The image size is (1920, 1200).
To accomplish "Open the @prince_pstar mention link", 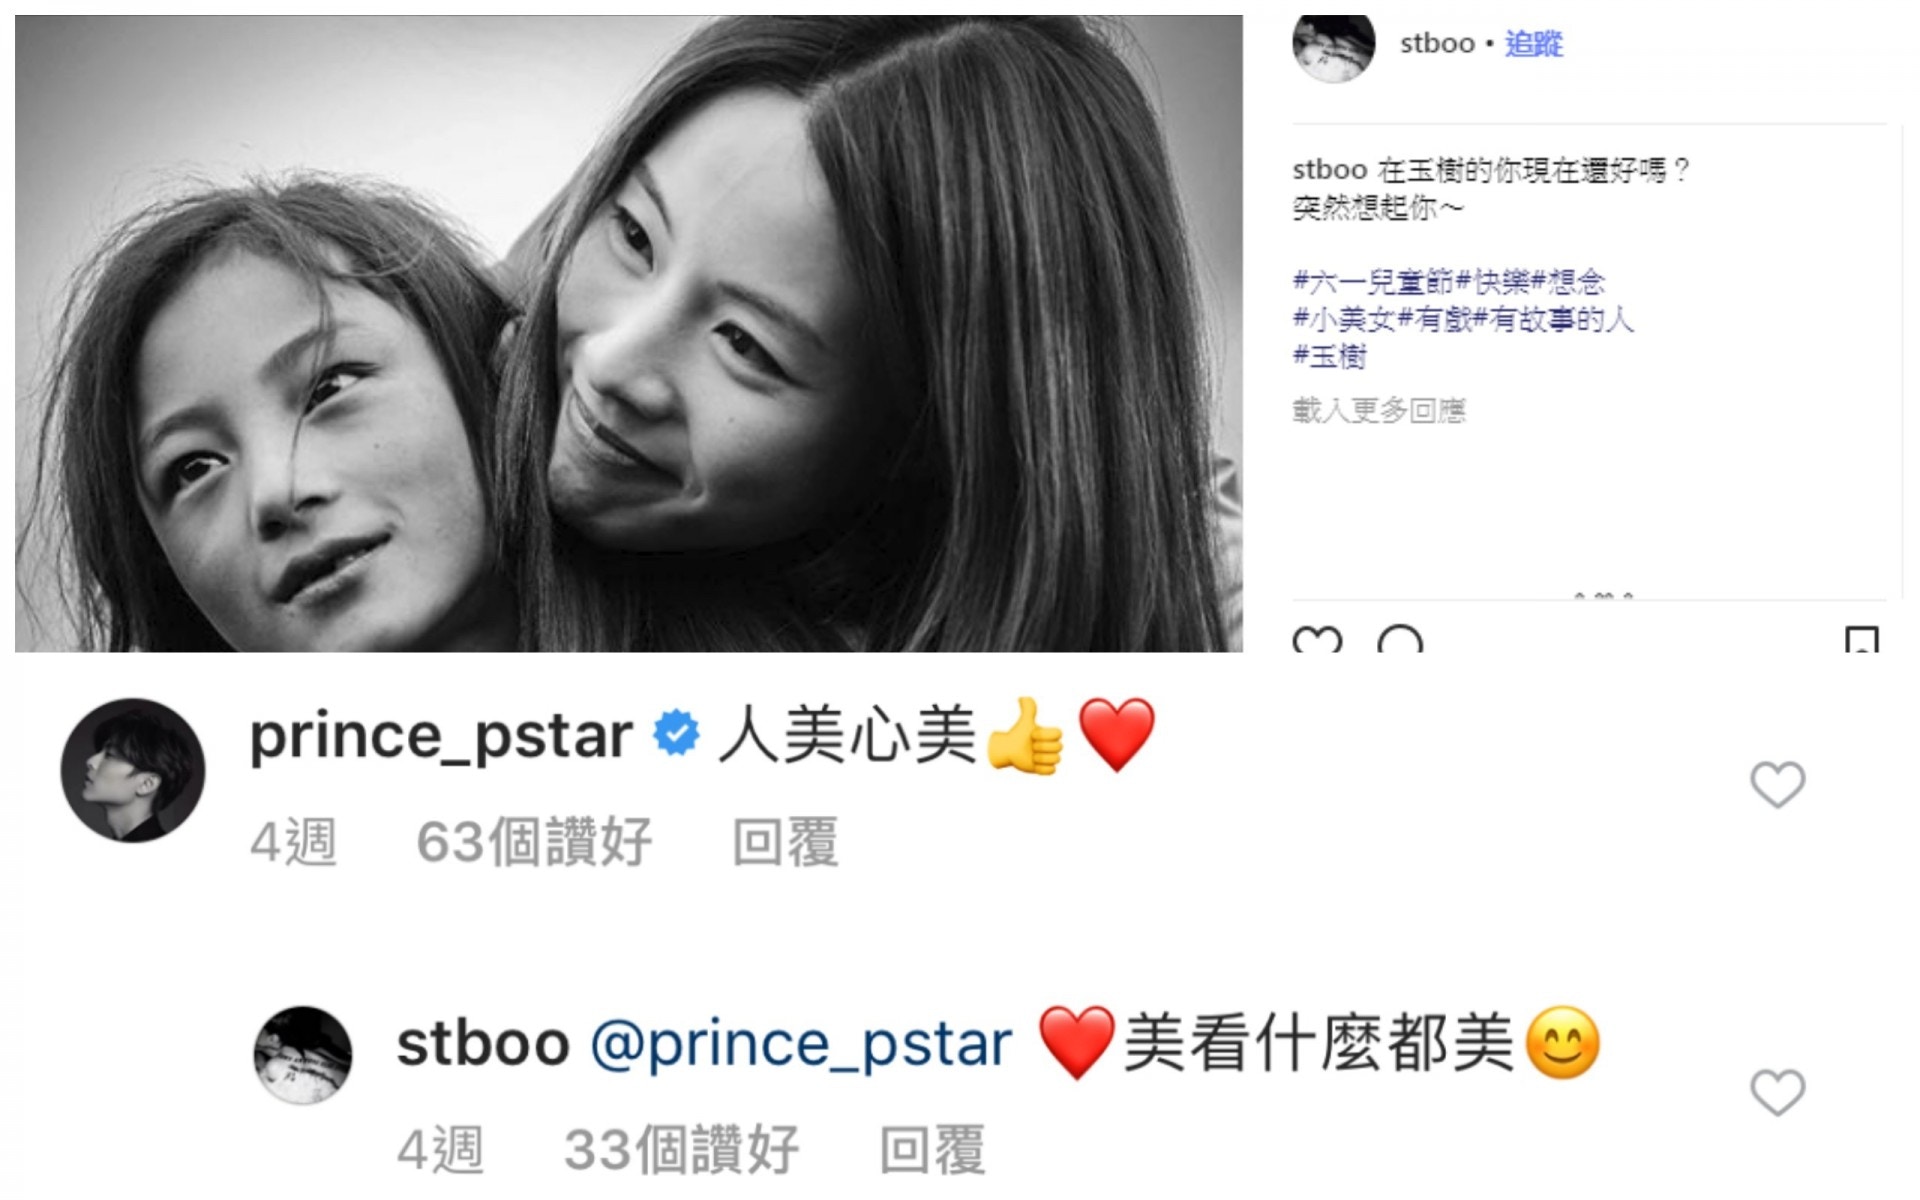I will pyautogui.click(x=801, y=1045).
